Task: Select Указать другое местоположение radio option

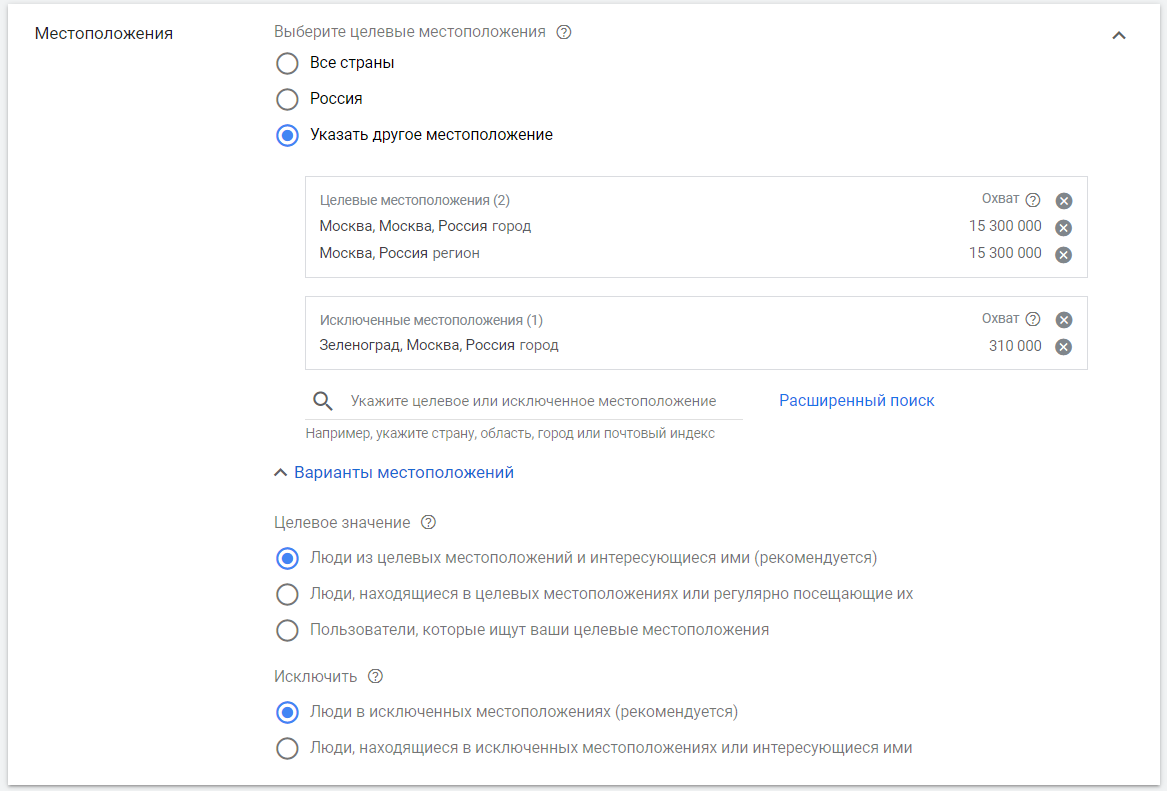Action: [287, 135]
